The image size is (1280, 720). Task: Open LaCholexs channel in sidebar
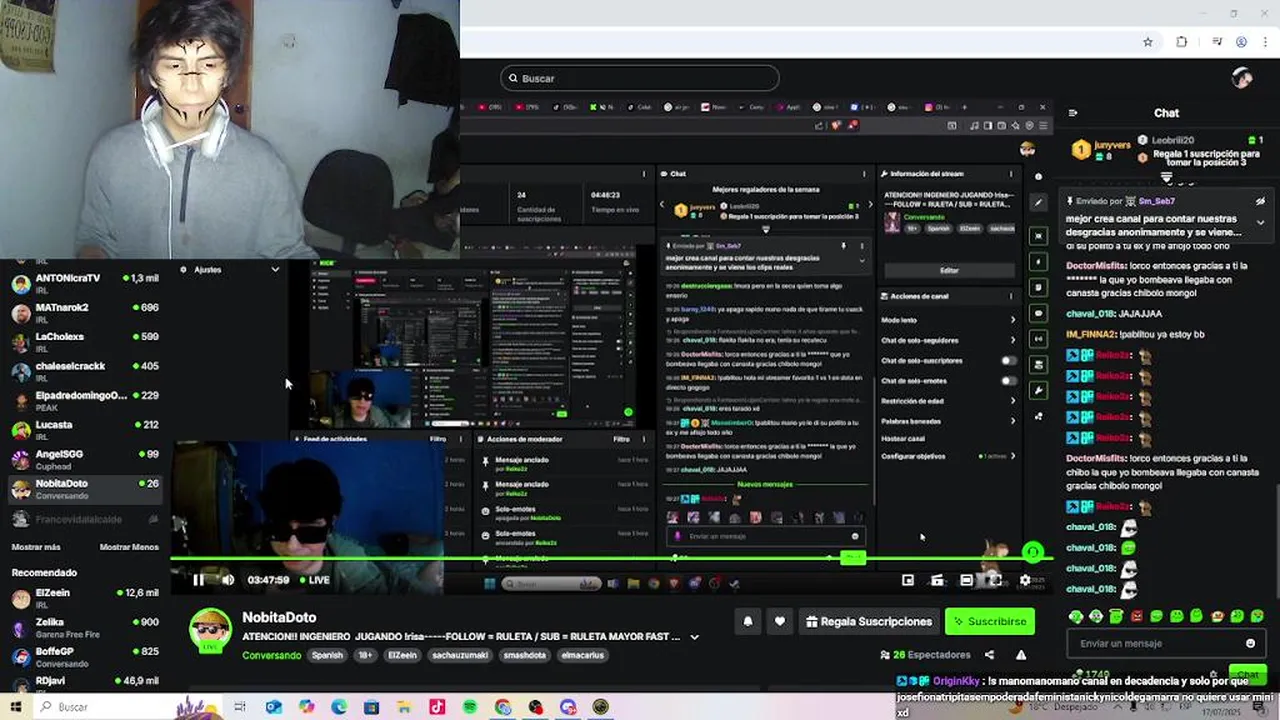[x=85, y=341]
